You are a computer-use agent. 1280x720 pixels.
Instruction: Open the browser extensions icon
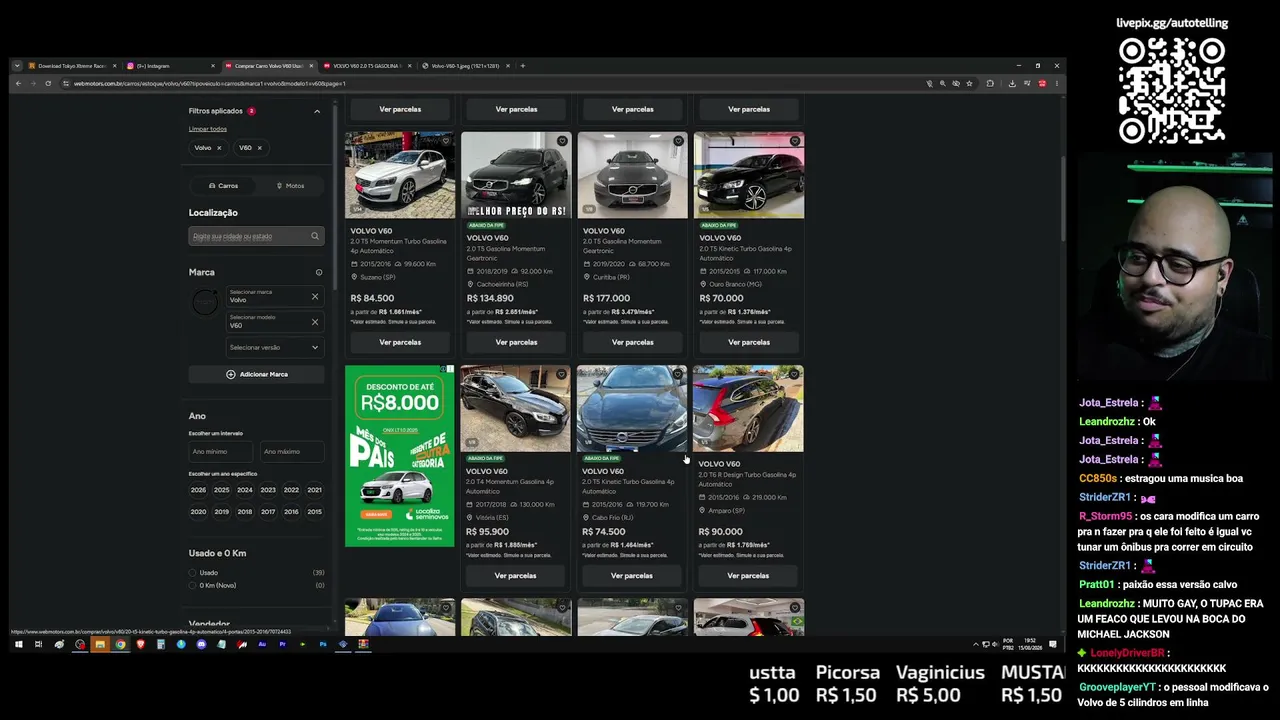990,83
